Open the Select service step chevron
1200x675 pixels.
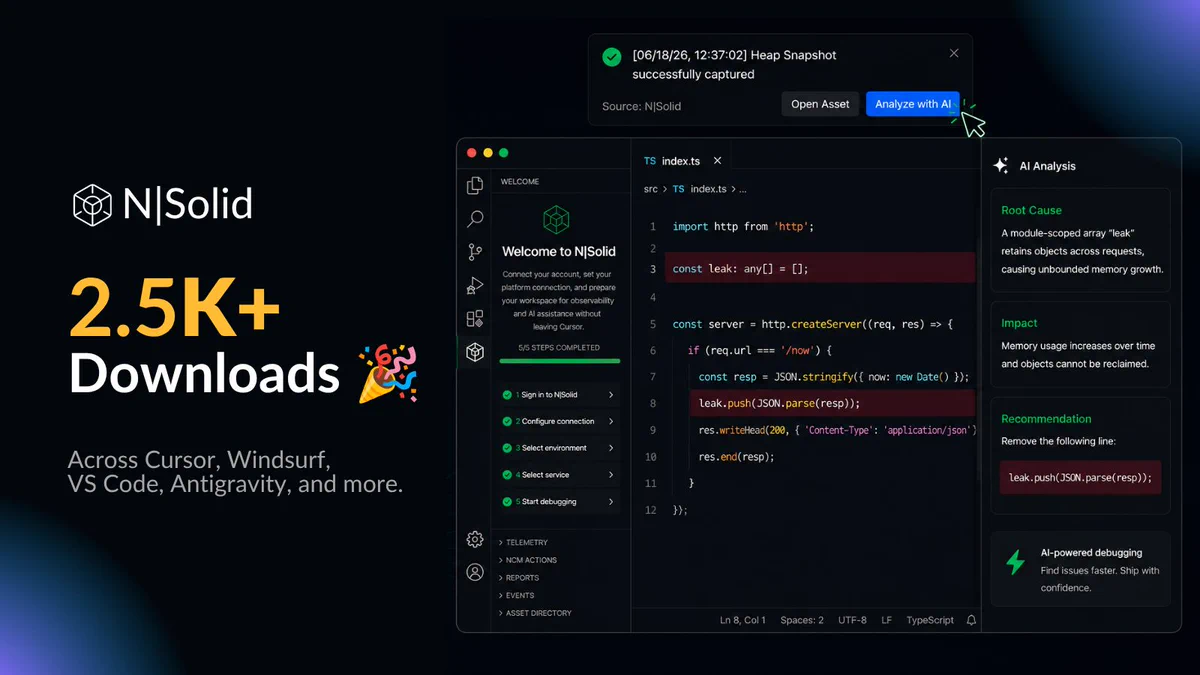click(x=611, y=475)
